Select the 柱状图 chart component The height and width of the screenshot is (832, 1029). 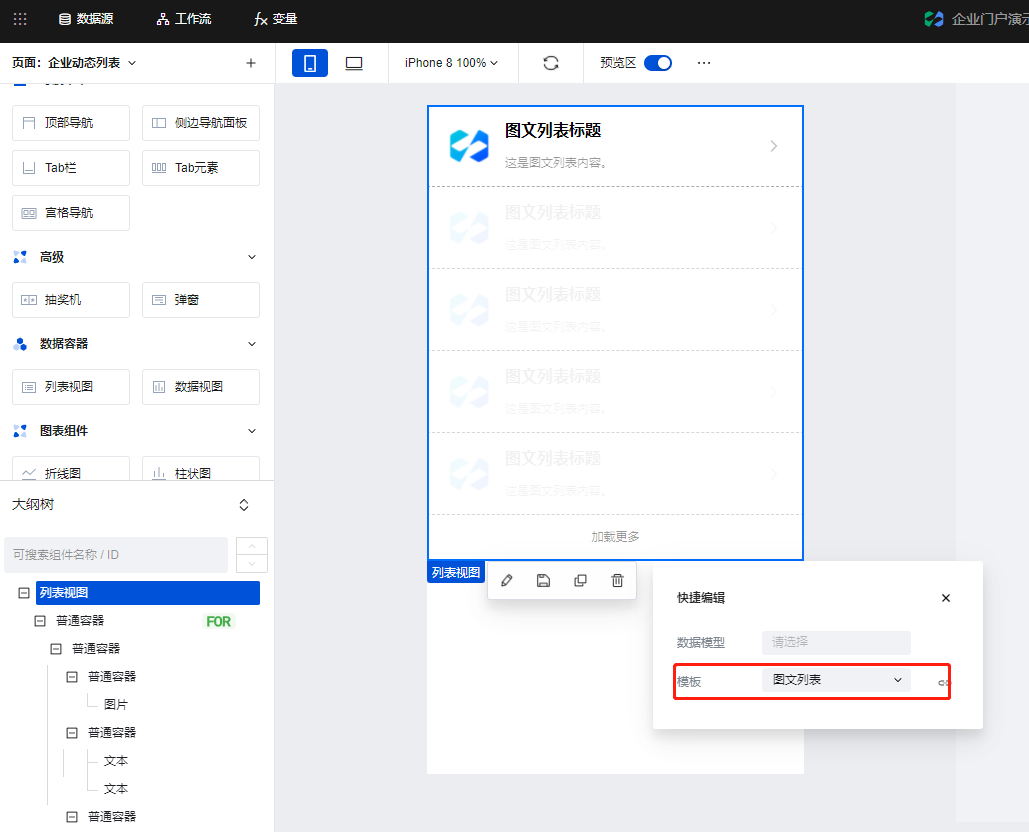[201, 468]
